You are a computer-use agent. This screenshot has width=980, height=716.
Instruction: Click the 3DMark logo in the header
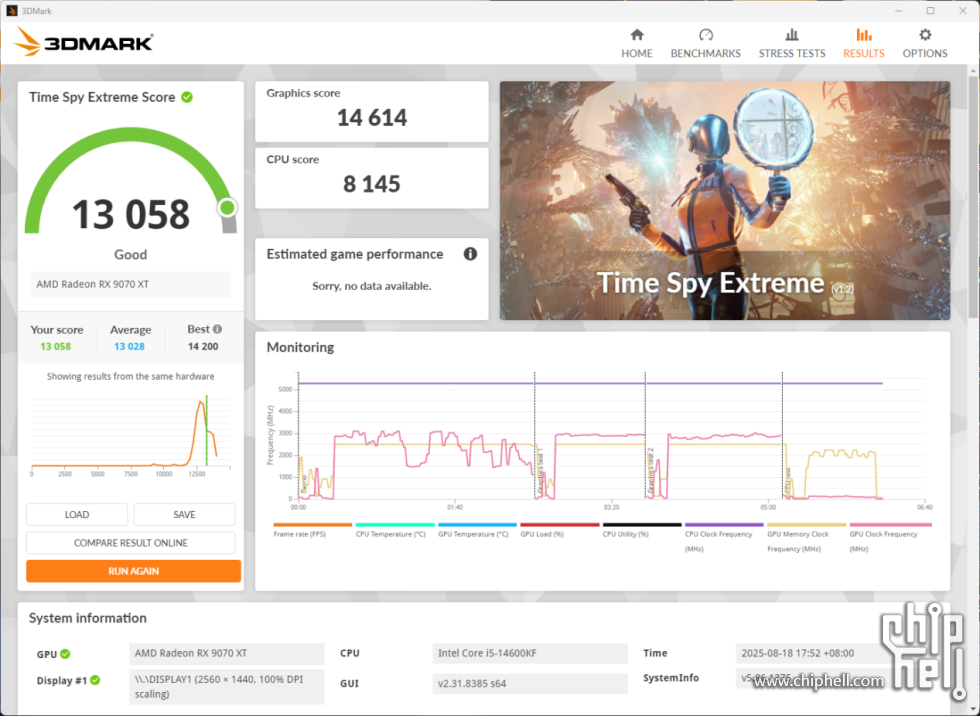coord(83,42)
